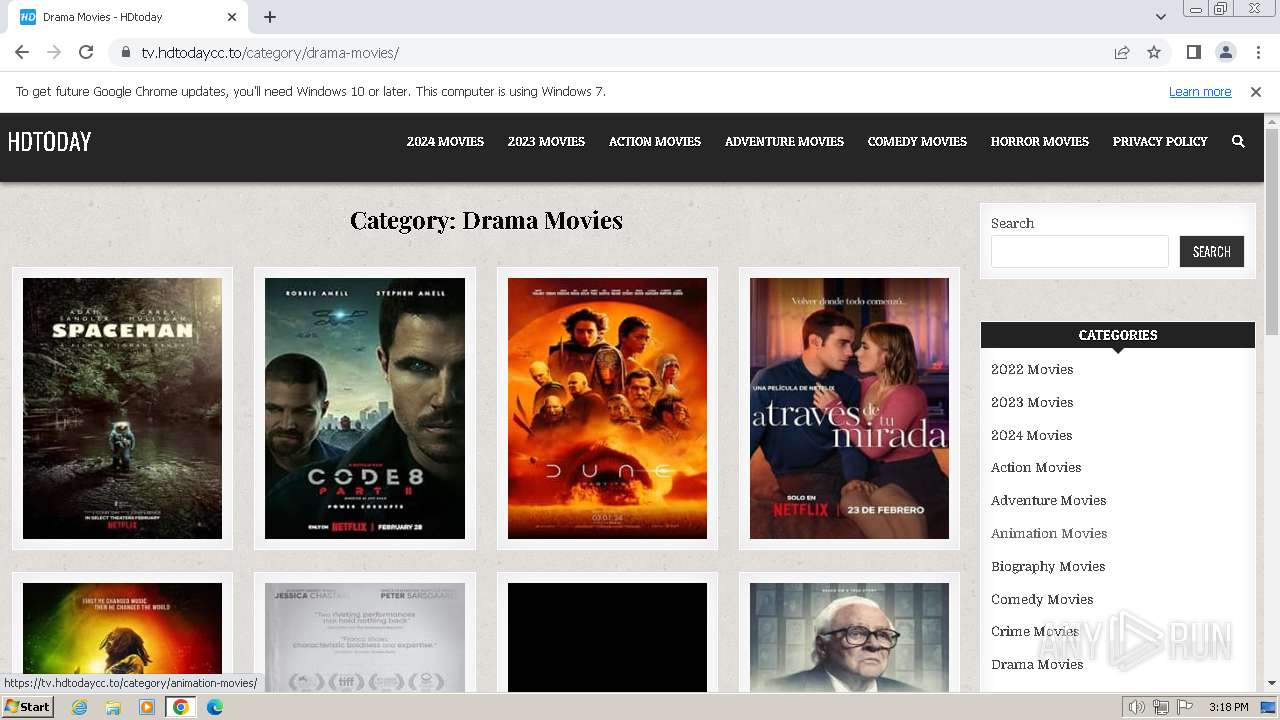Open 2024 Movies category link in sidebar
This screenshot has height=720, width=1280.
(1031, 435)
